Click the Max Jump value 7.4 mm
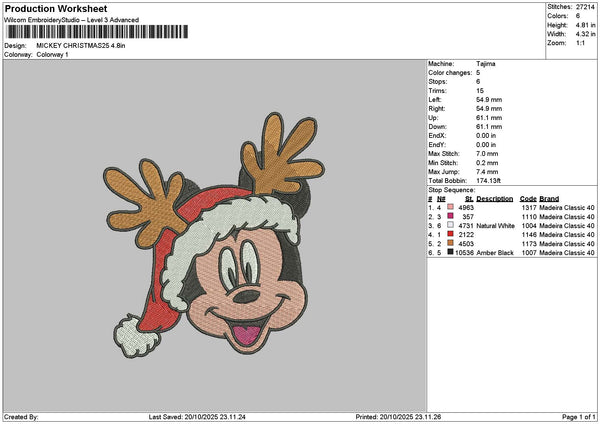 tap(487, 172)
